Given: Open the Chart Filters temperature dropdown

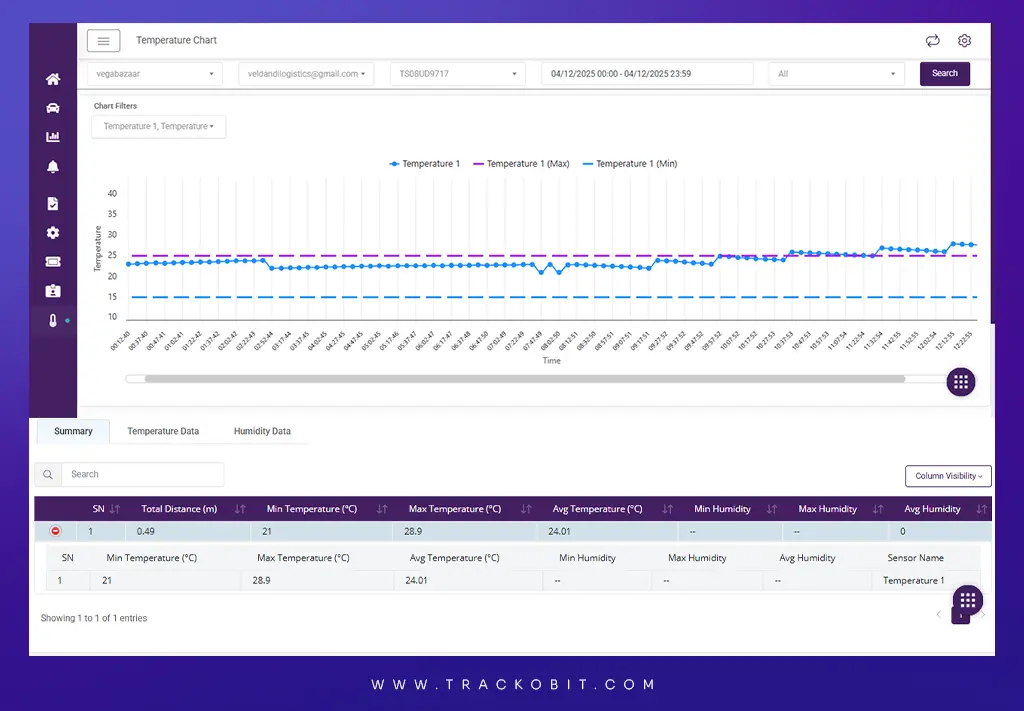Looking at the screenshot, I should (157, 127).
